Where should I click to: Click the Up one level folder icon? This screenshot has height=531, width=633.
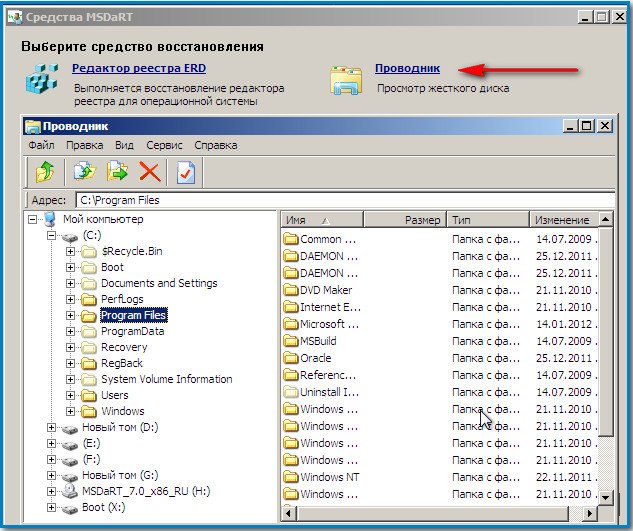click(44, 172)
